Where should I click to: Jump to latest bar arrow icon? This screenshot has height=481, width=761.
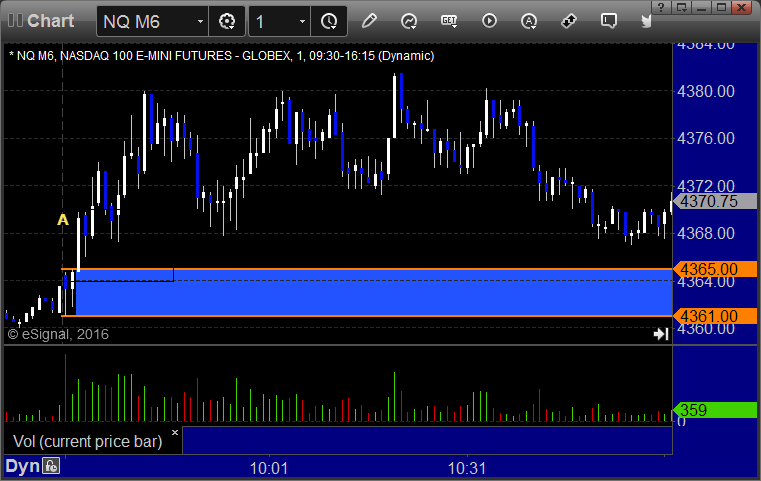(x=661, y=334)
